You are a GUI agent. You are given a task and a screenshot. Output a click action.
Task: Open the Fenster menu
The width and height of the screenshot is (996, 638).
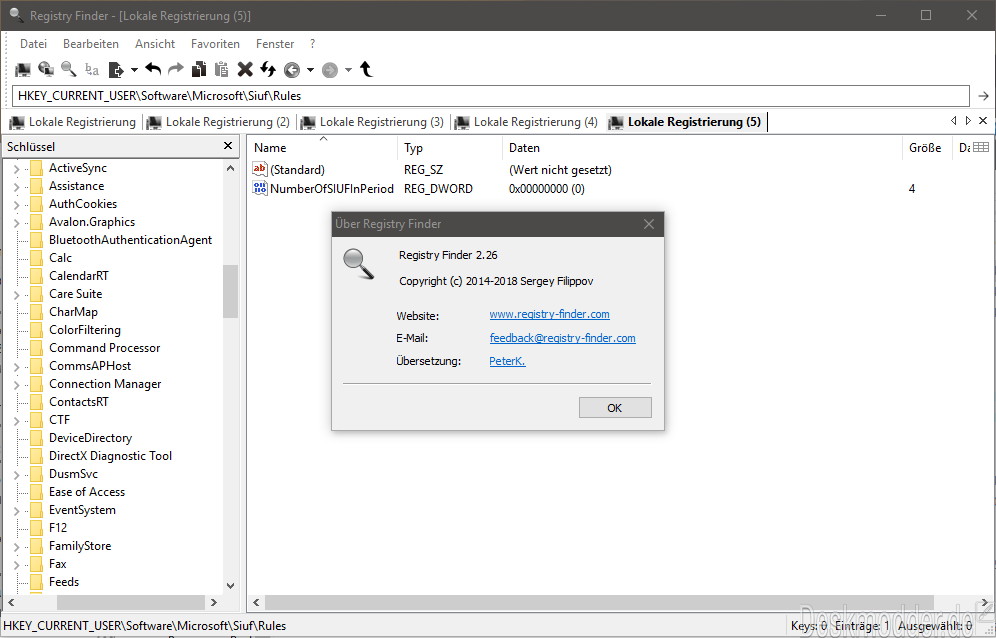pos(275,44)
